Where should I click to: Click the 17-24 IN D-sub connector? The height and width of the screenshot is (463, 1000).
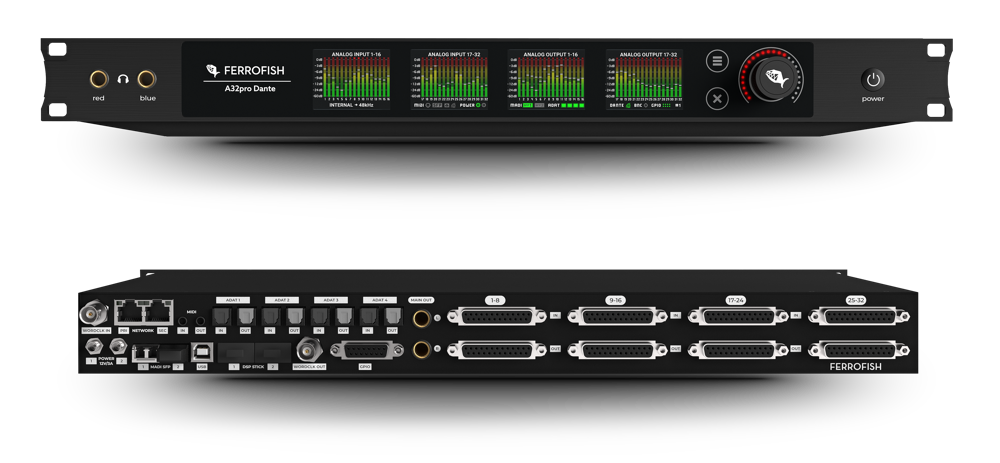click(x=737, y=316)
